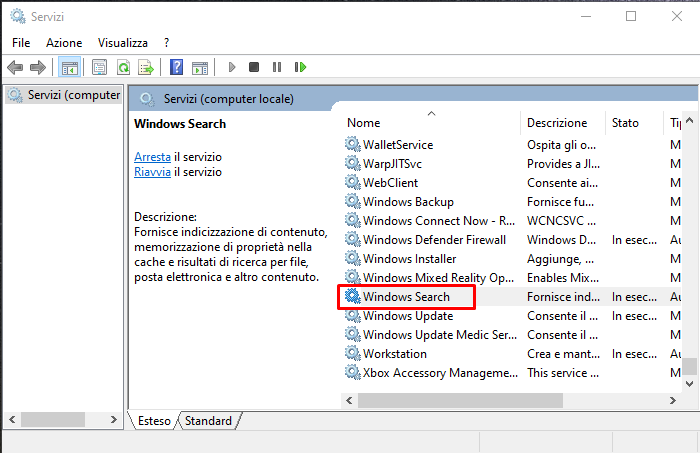Viewport: 700px width, 453px height.
Task: Click the left tree pane scroll left arrow
Action: click(12, 420)
